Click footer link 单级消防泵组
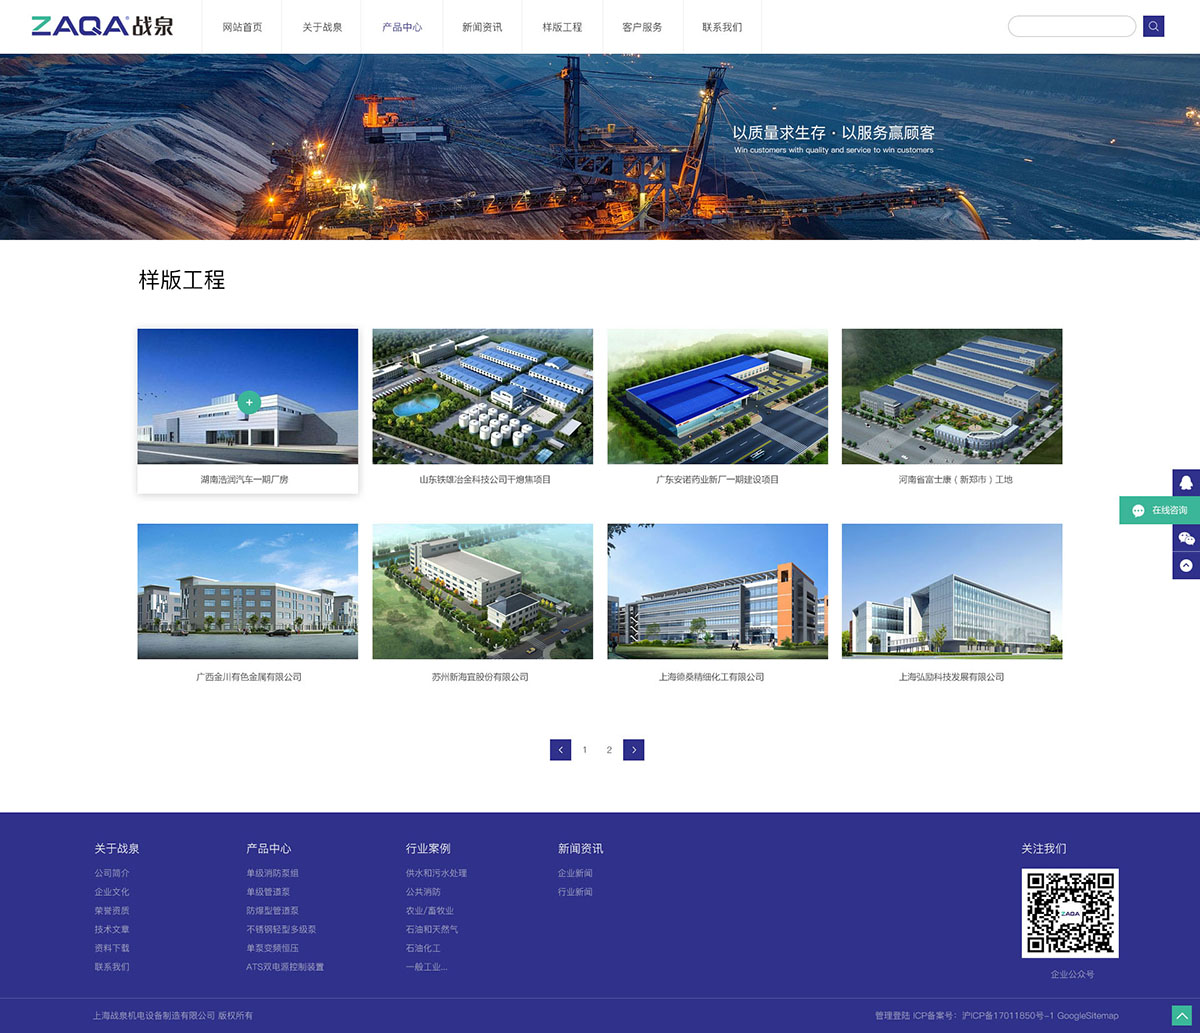1200x1033 pixels. pos(272,873)
